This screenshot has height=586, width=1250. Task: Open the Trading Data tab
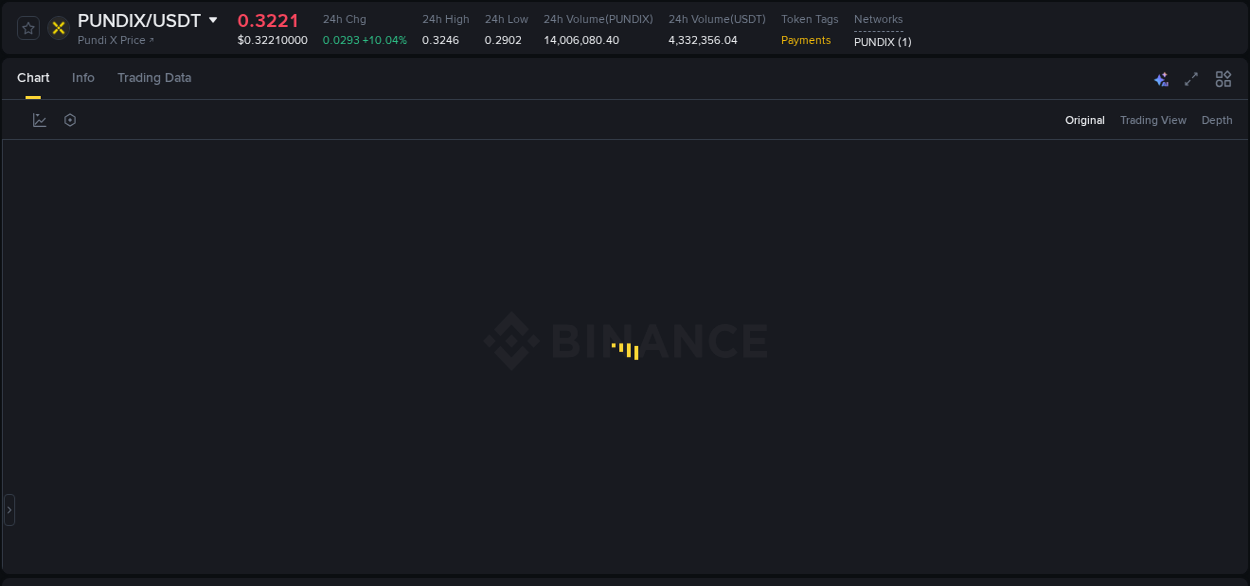154,77
